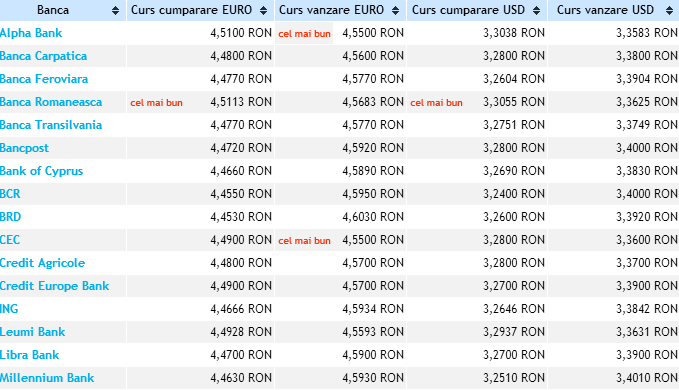Select the Banca Romaneasca link

point(51,102)
